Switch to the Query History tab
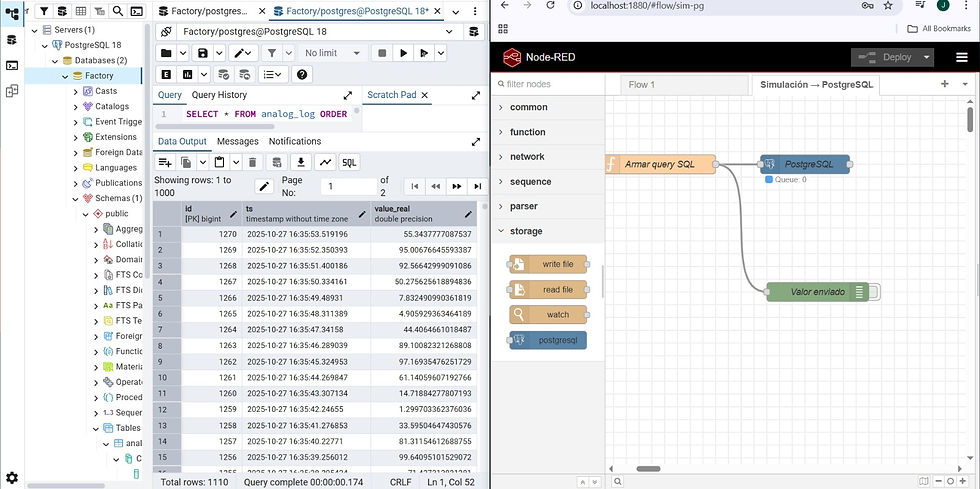This screenshot has height=489, width=980. [x=219, y=95]
